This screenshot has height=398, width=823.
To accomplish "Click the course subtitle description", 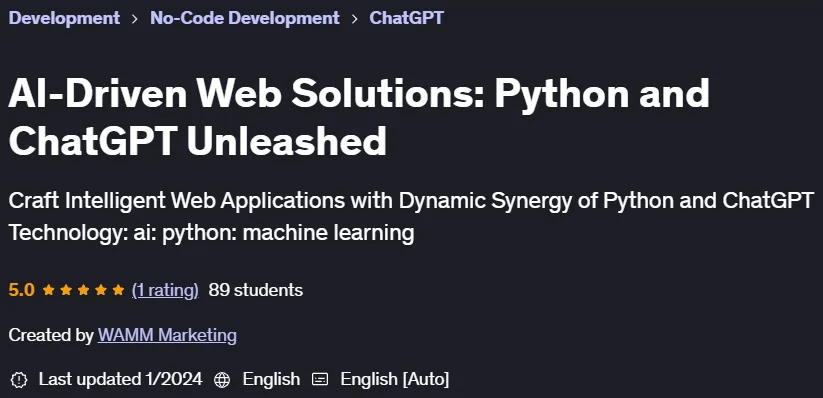I will coord(412,216).
